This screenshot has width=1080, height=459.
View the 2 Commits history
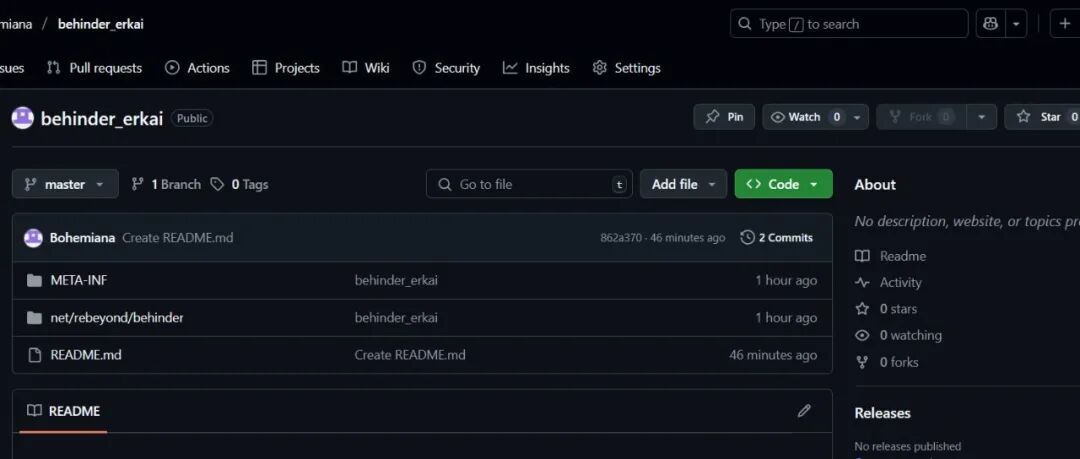coord(777,238)
